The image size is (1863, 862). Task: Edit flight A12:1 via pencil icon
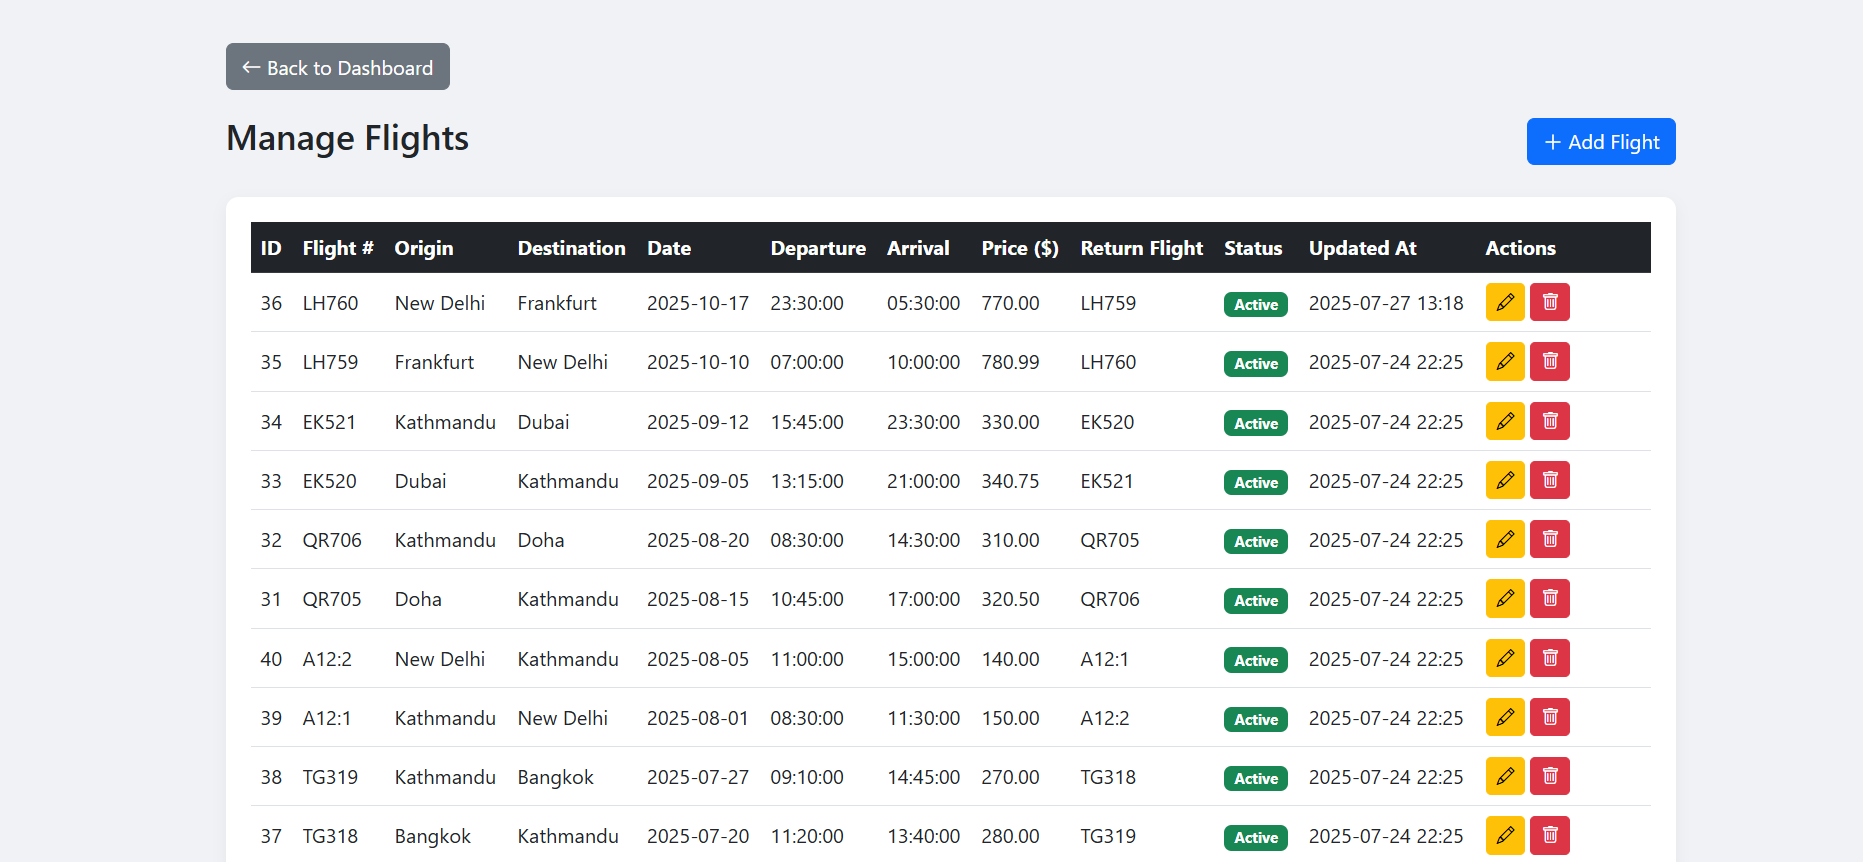(1504, 717)
